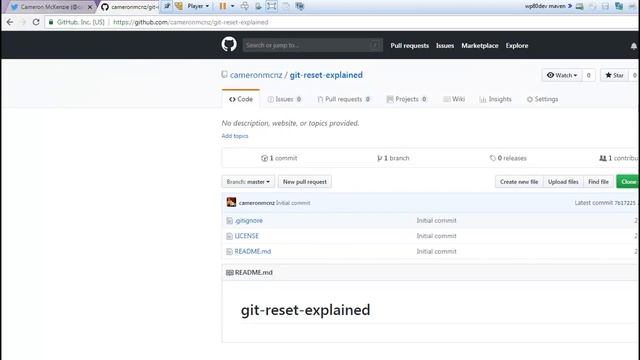View the 1 branch link

coord(393,158)
